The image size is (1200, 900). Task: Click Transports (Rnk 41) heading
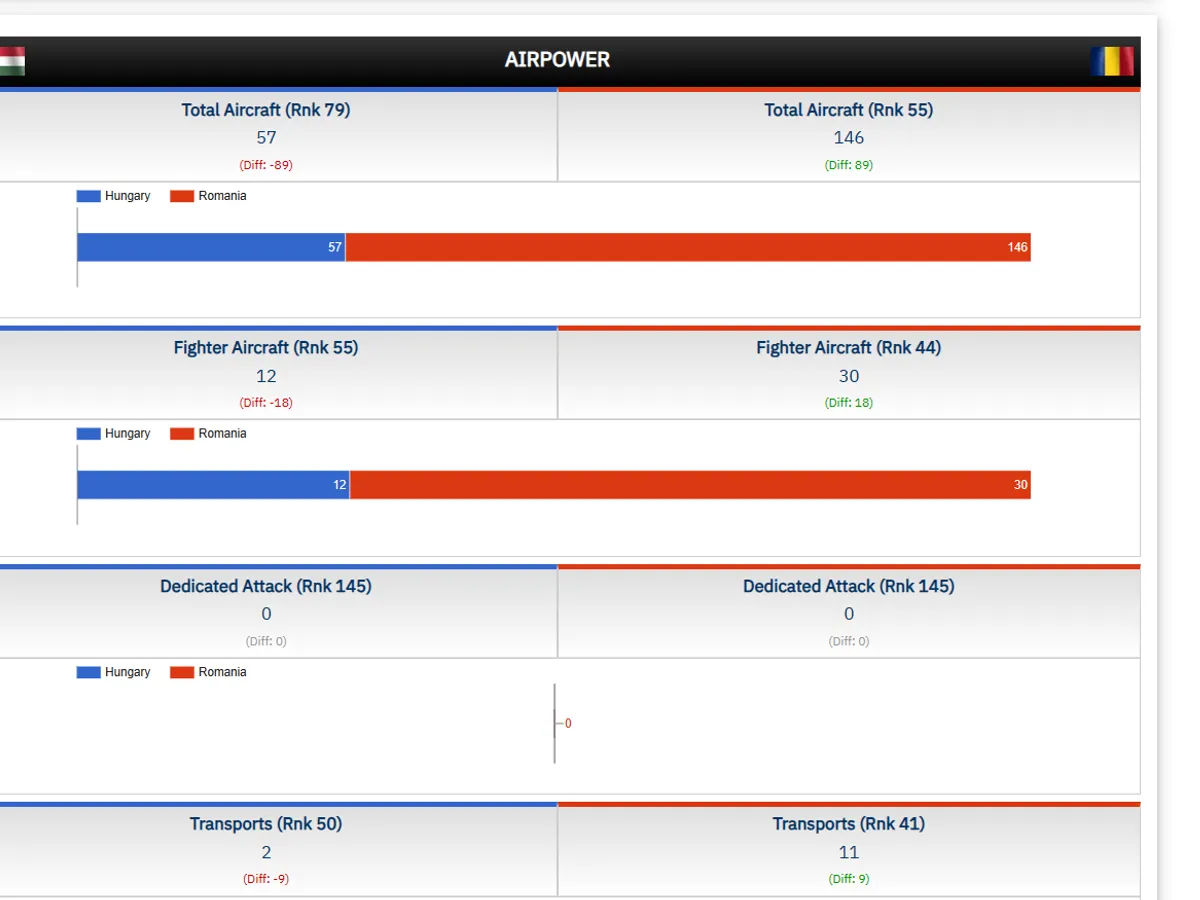coord(848,824)
